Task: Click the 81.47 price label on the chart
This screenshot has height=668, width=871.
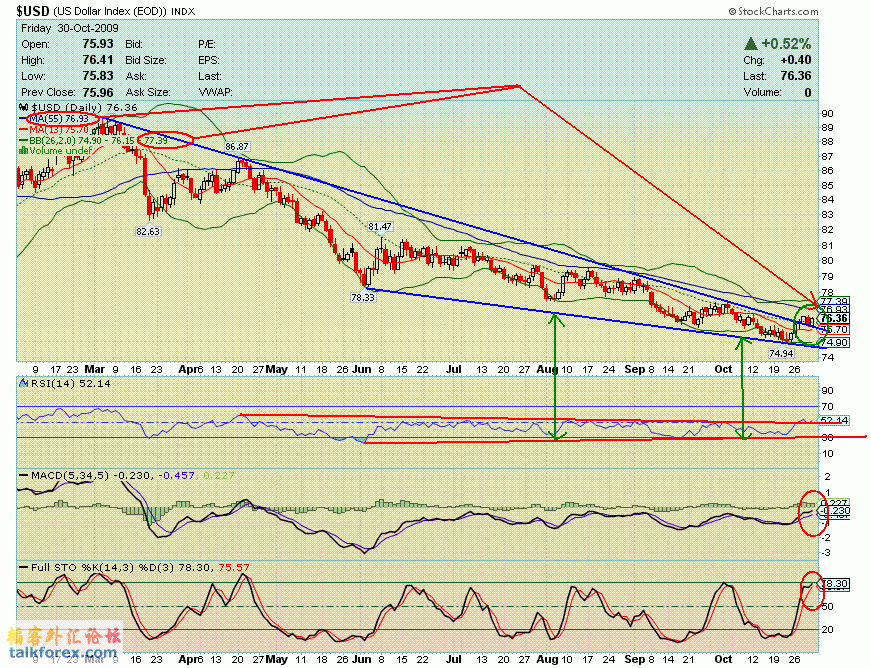Action: 380,227
